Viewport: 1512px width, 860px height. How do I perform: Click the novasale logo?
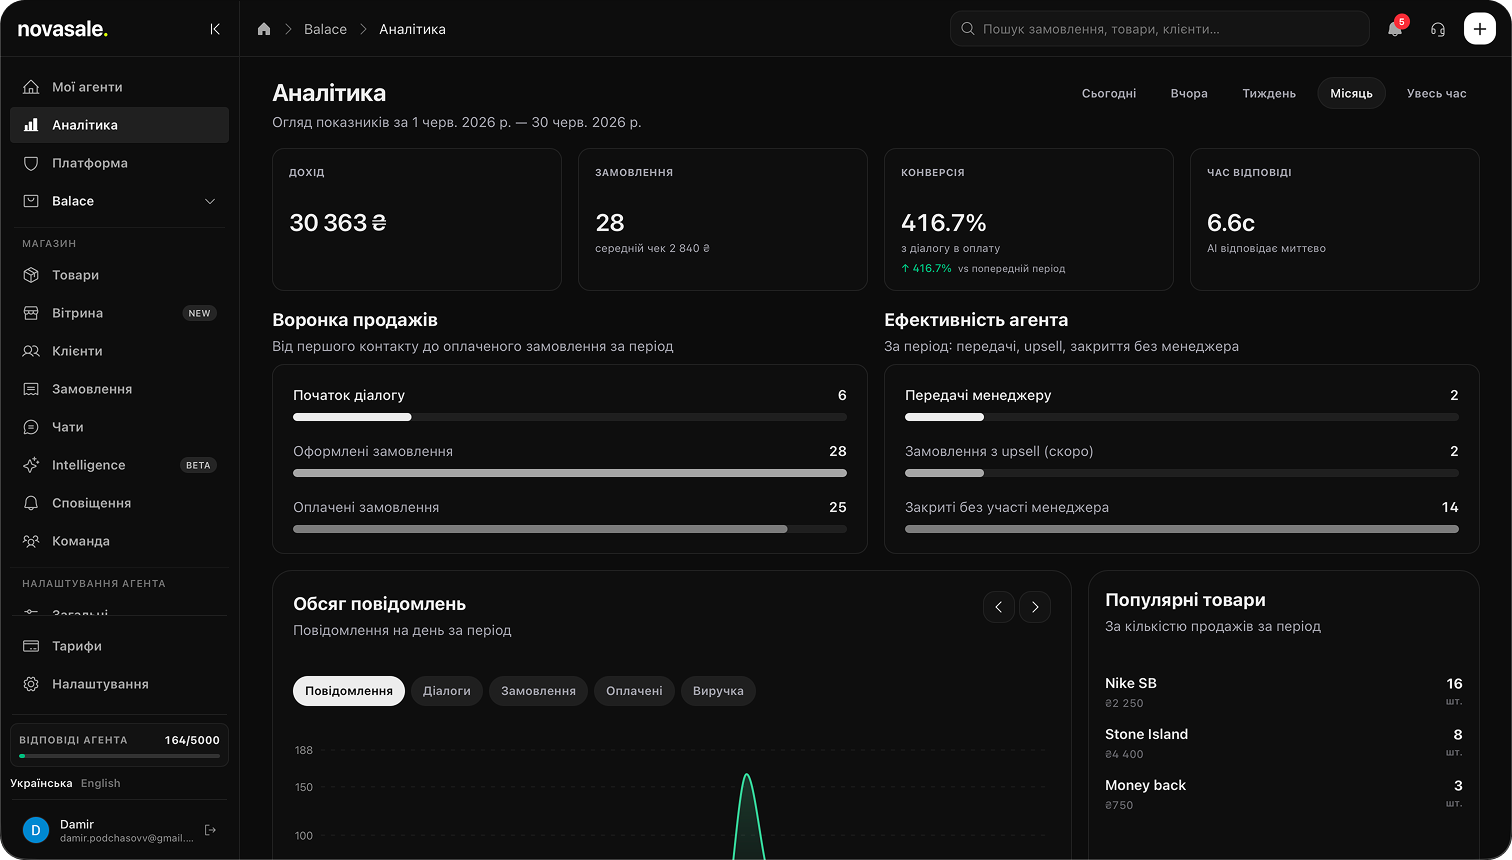point(62,29)
